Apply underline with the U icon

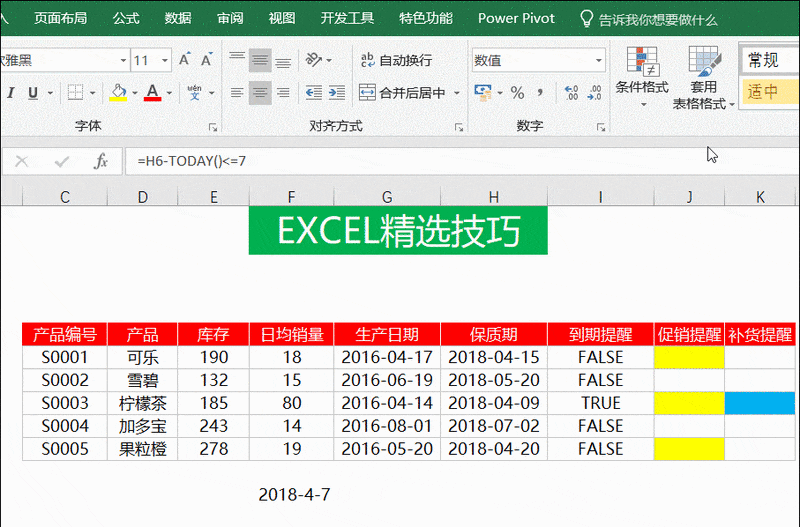33,93
